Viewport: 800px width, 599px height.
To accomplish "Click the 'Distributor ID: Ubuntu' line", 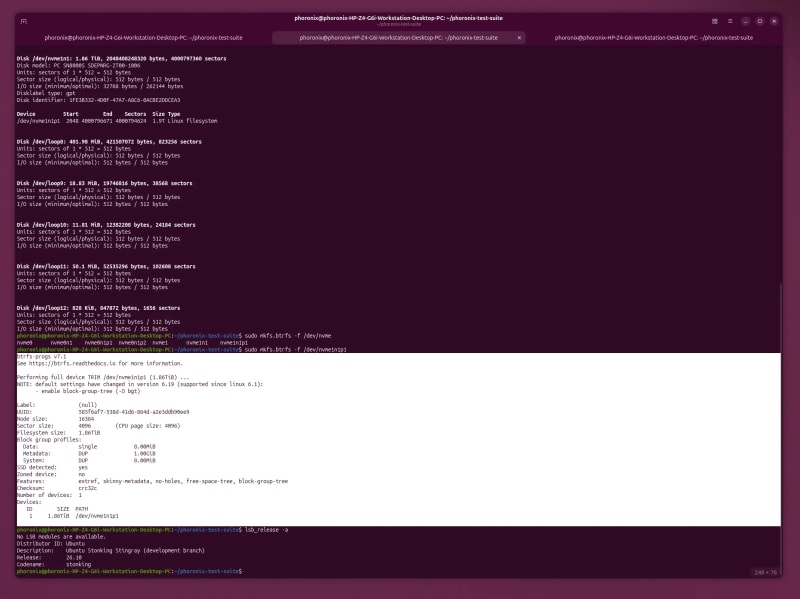I will point(51,544).
